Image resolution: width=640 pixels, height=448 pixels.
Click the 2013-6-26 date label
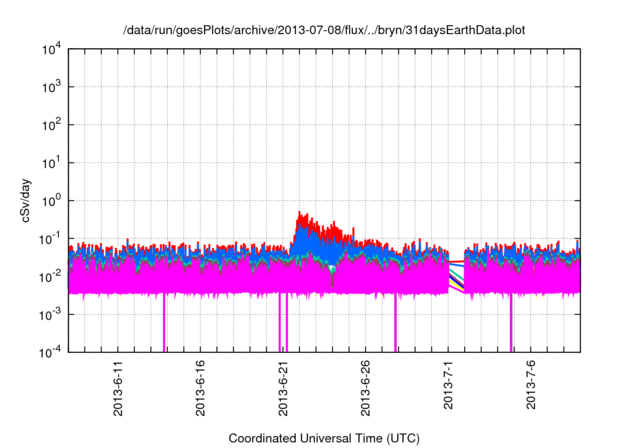[366, 388]
